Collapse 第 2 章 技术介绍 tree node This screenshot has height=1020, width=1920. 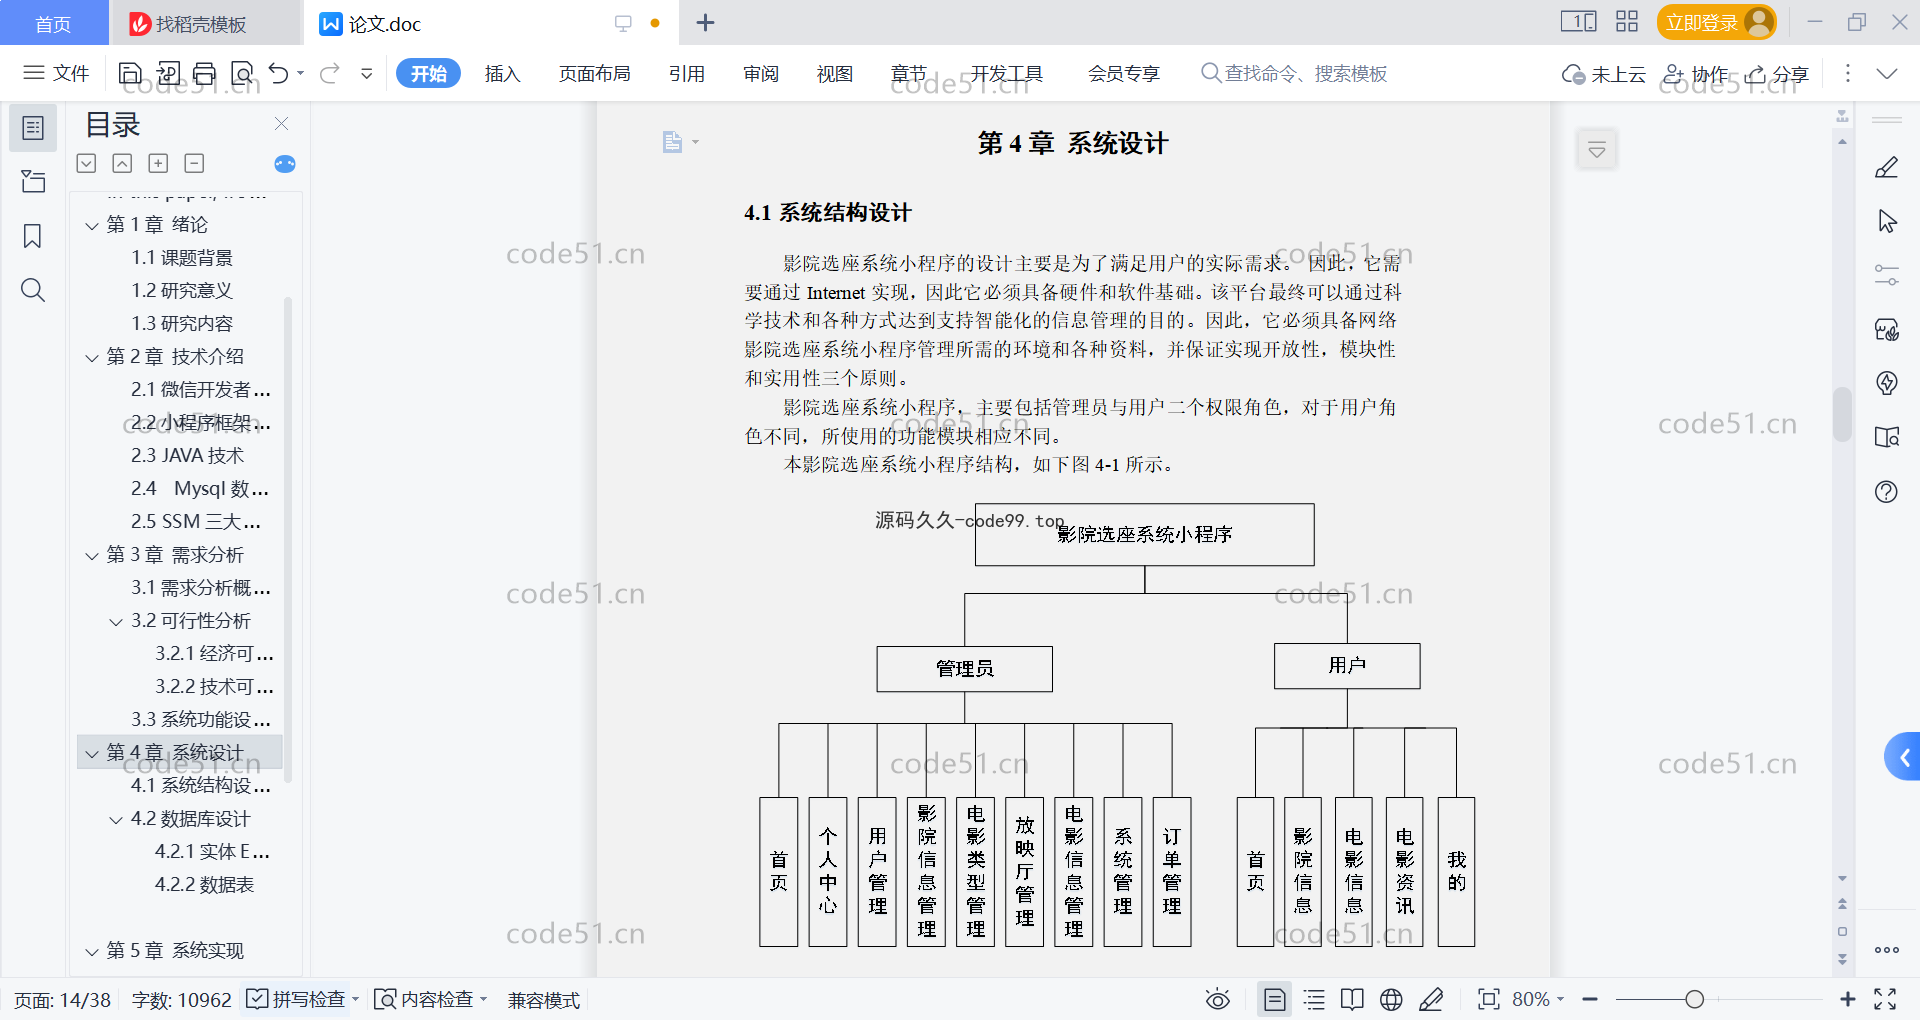(x=92, y=357)
